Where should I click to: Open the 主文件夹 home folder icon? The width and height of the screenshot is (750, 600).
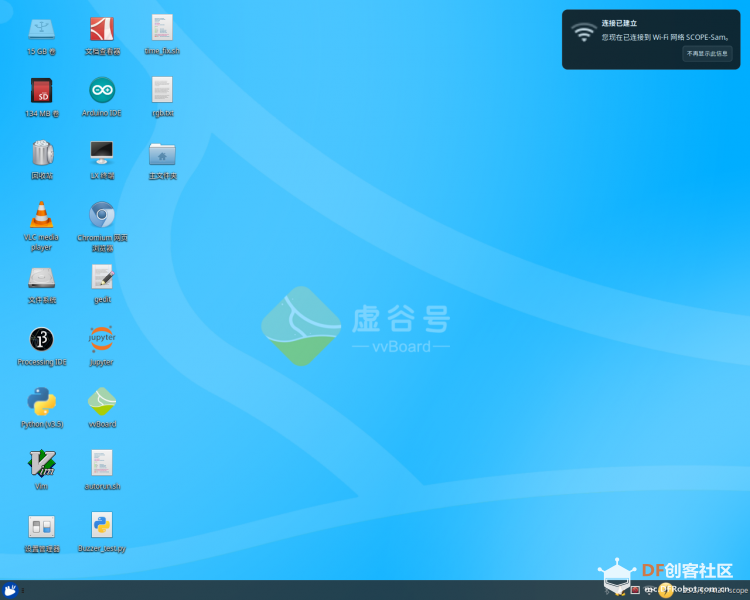pyautogui.click(x=162, y=154)
